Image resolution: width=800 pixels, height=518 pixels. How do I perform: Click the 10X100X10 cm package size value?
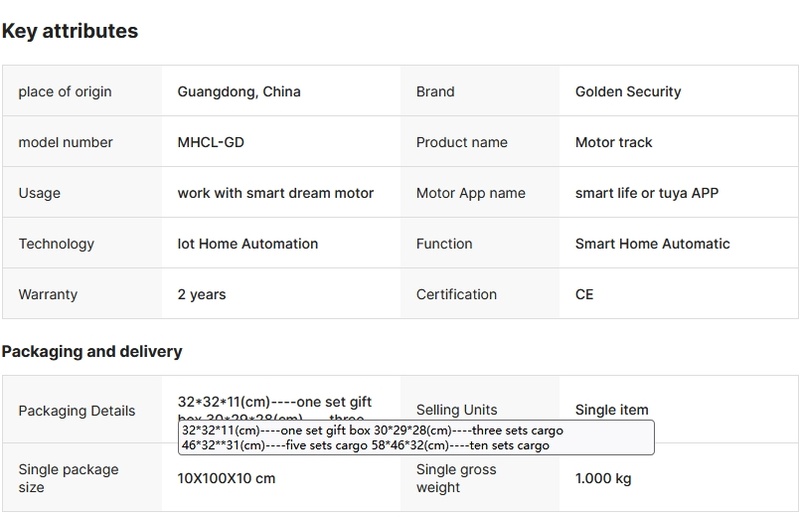coord(227,479)
